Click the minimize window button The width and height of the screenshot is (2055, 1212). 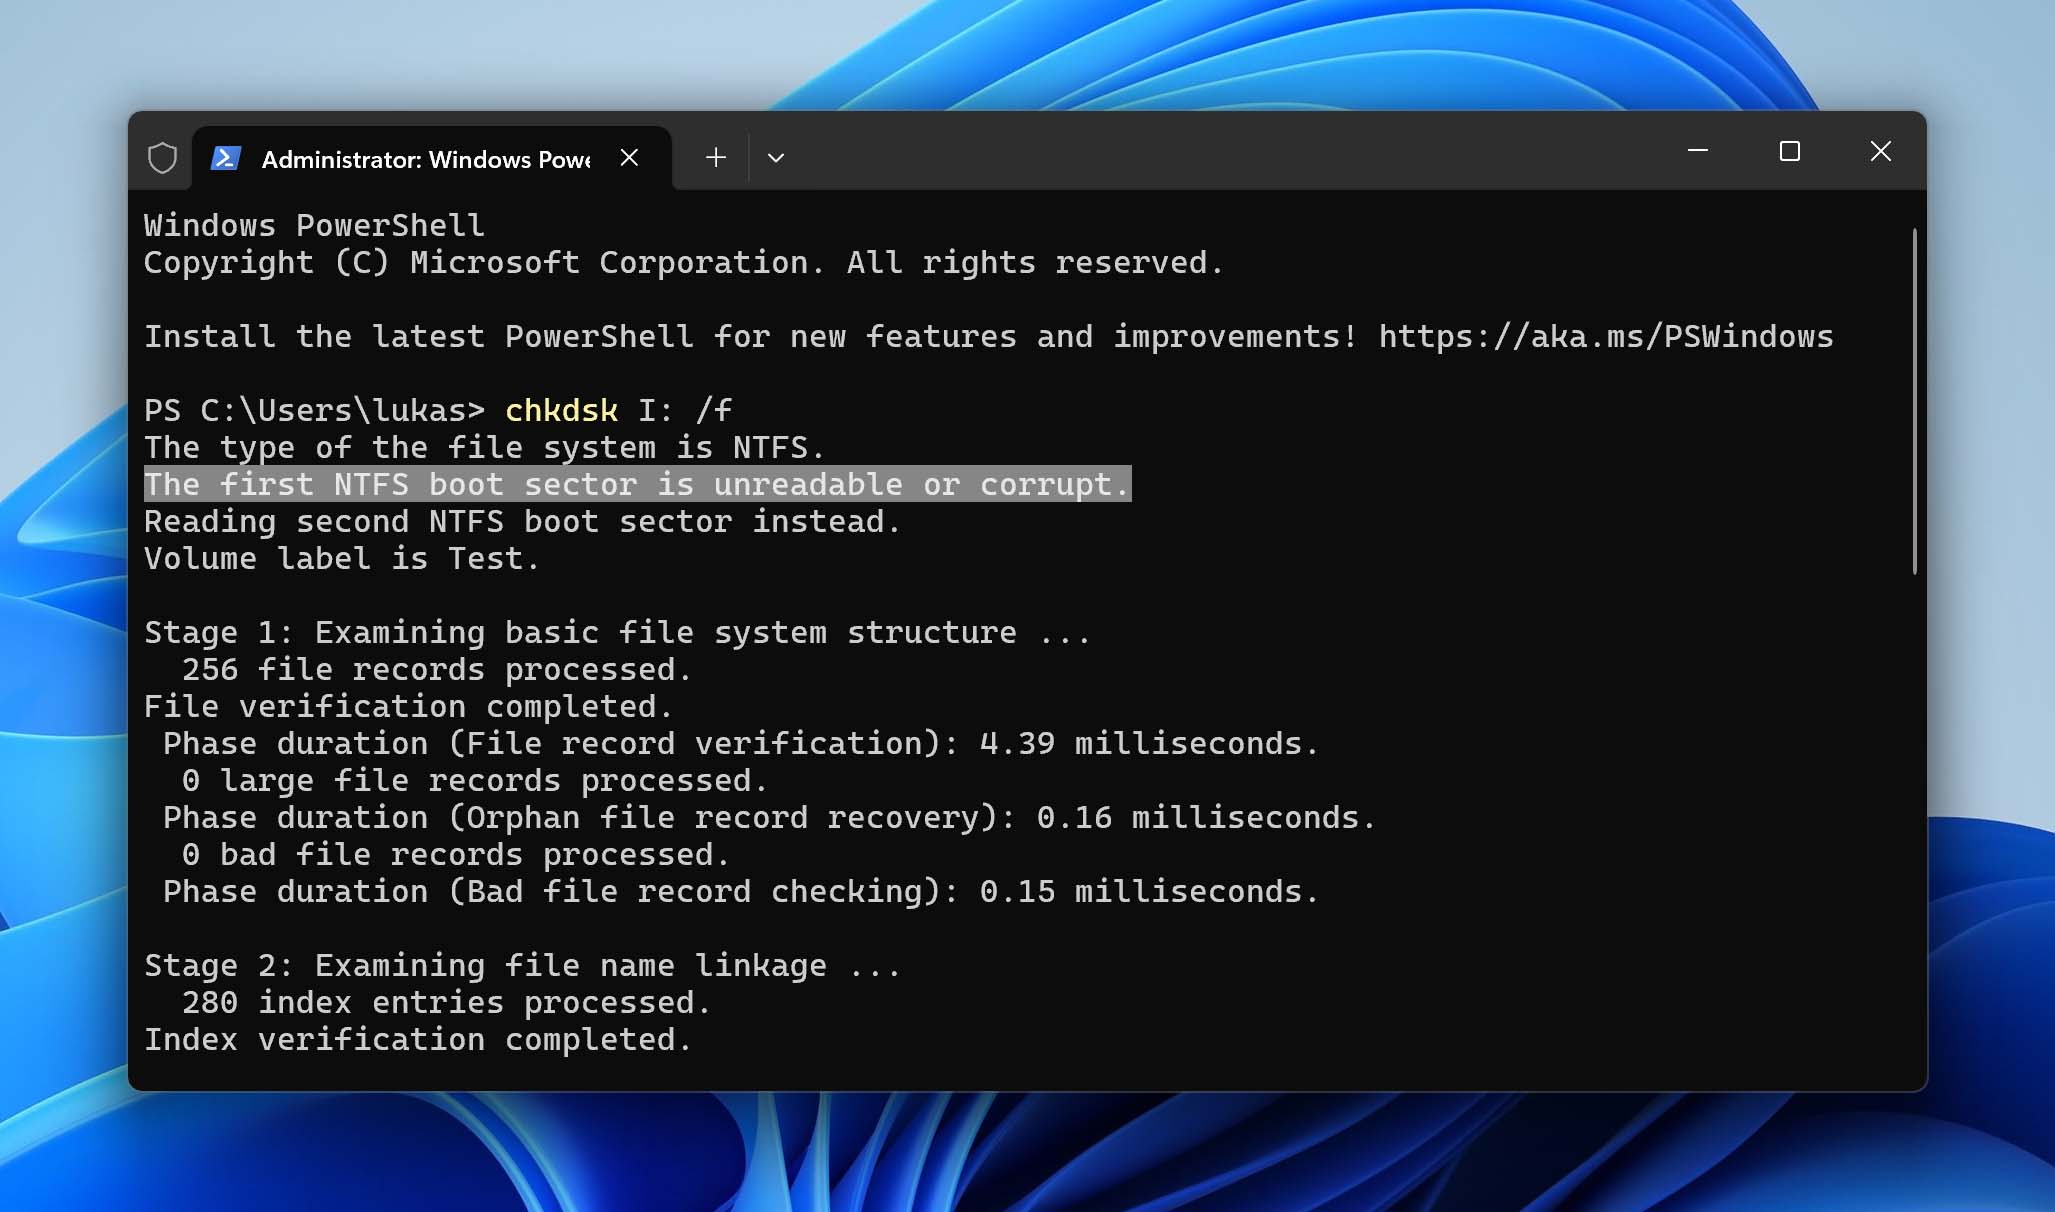point(1697,150)
